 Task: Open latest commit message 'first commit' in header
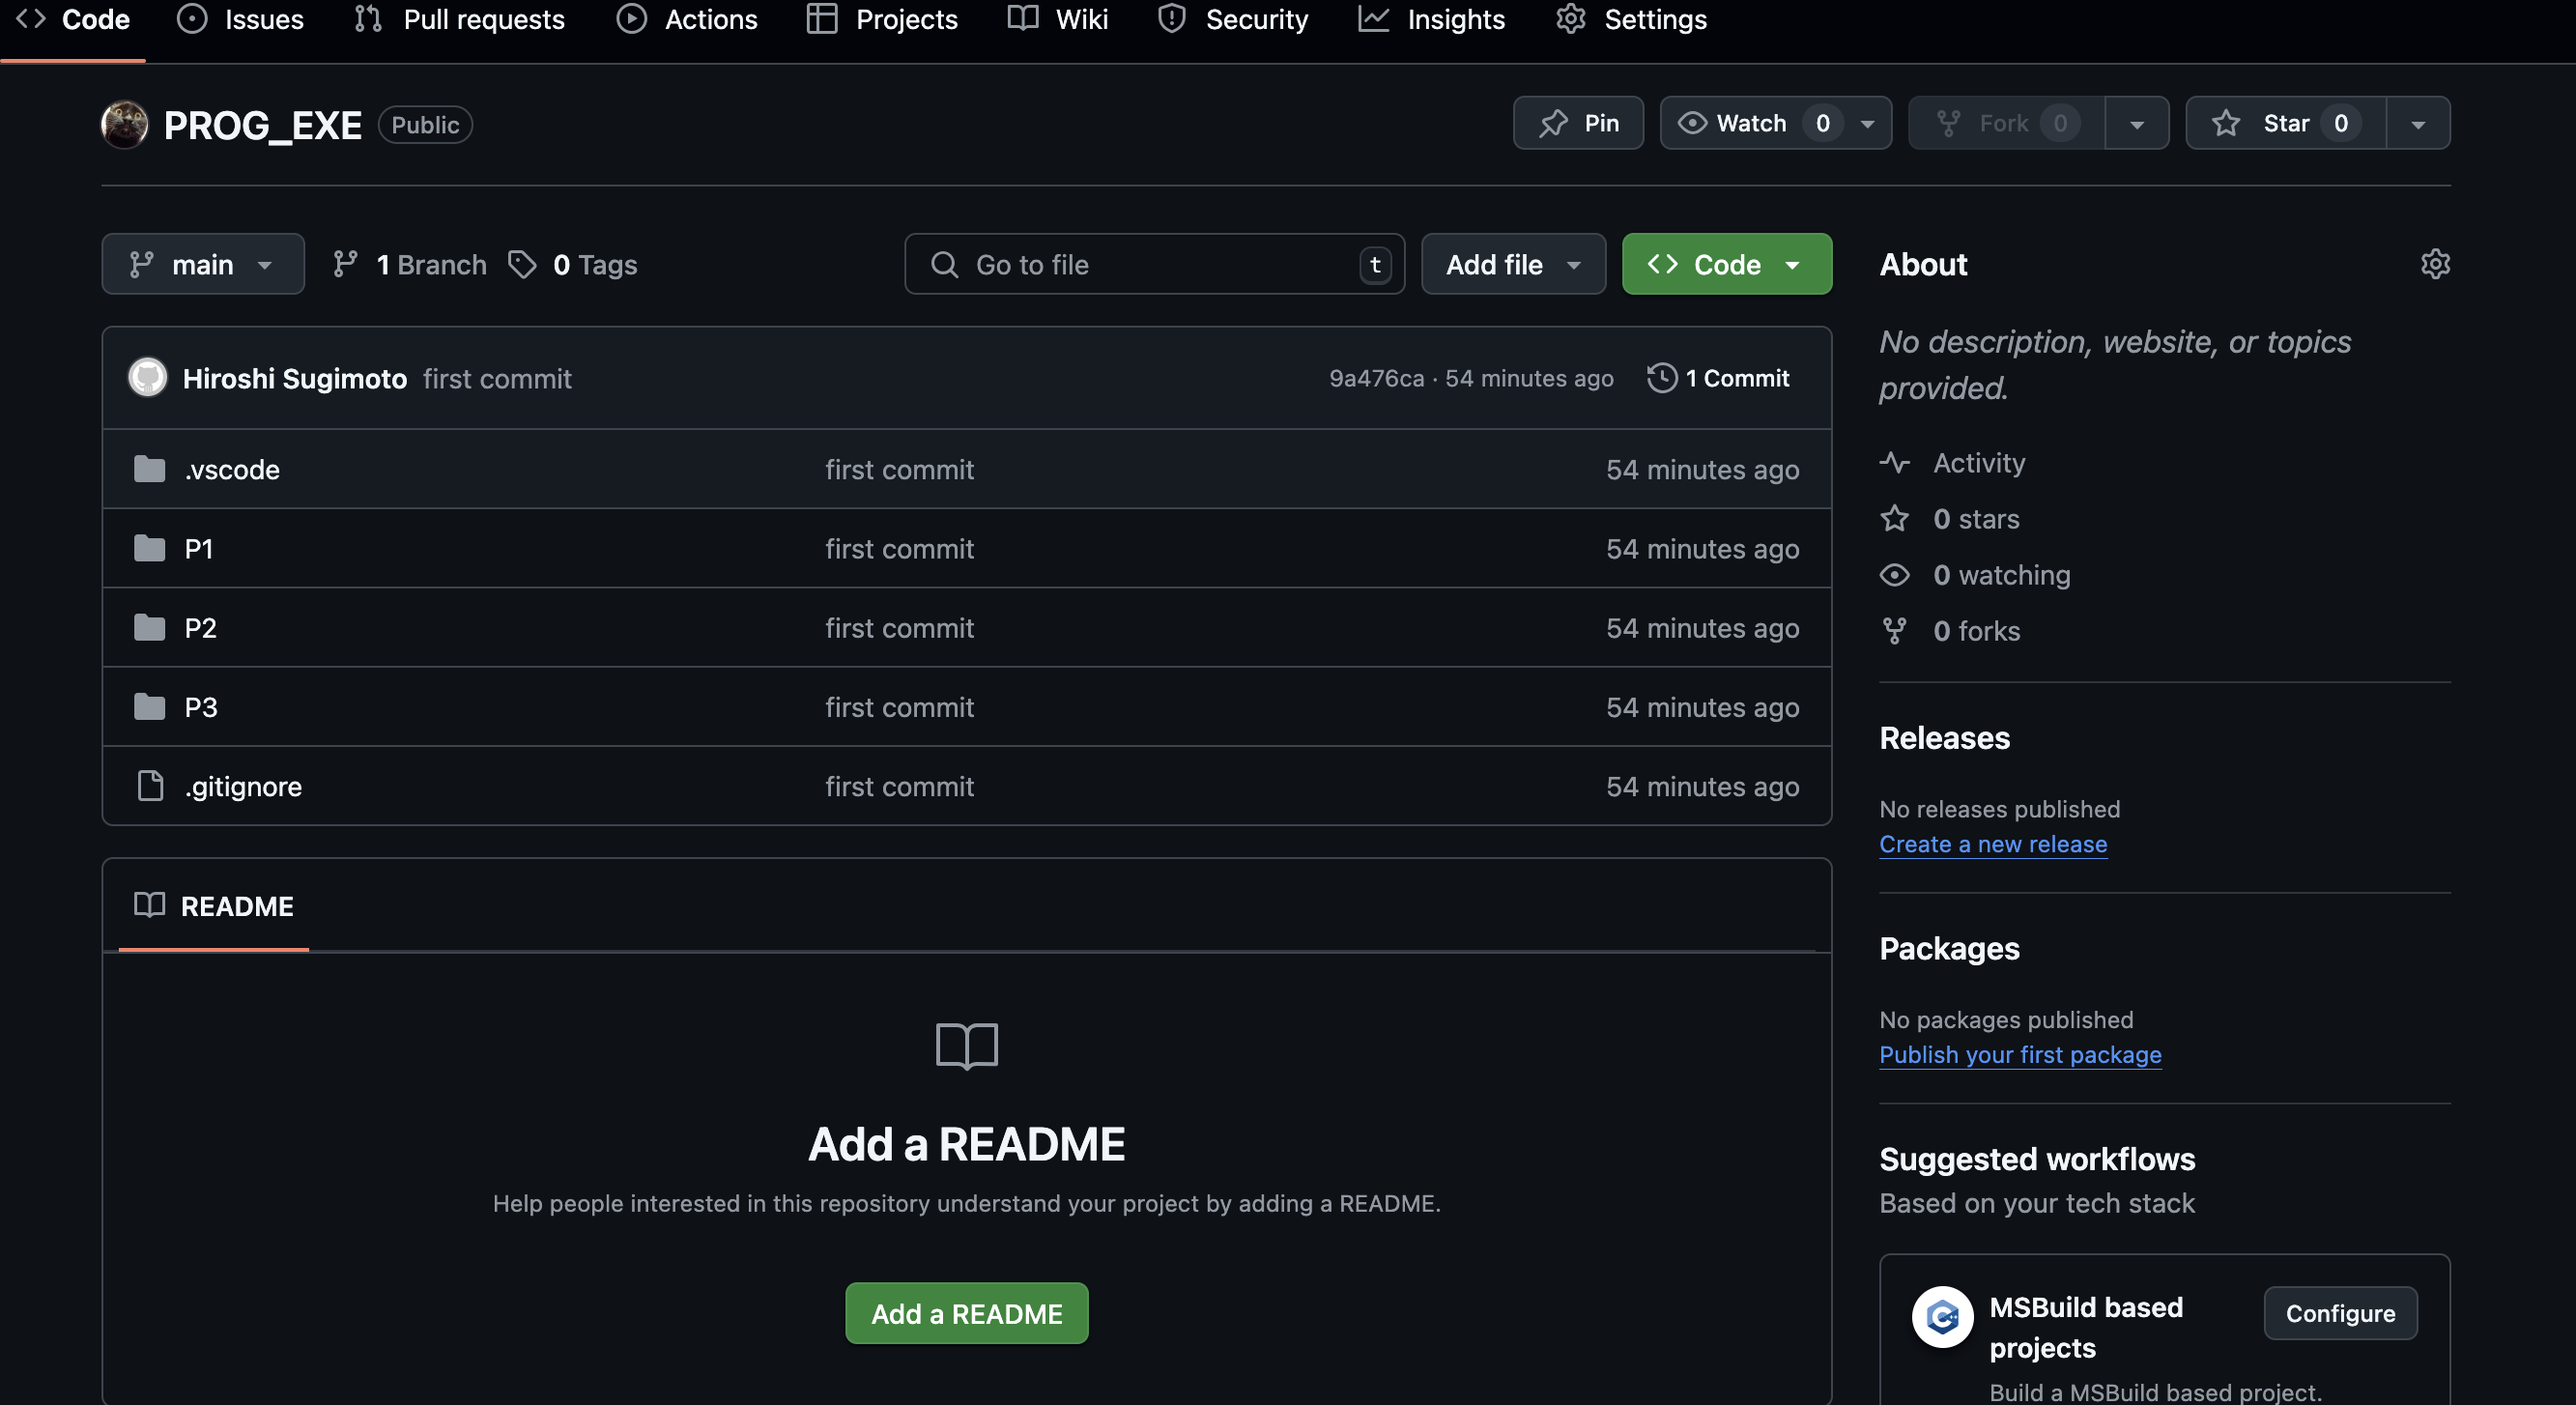coord(497,378)
